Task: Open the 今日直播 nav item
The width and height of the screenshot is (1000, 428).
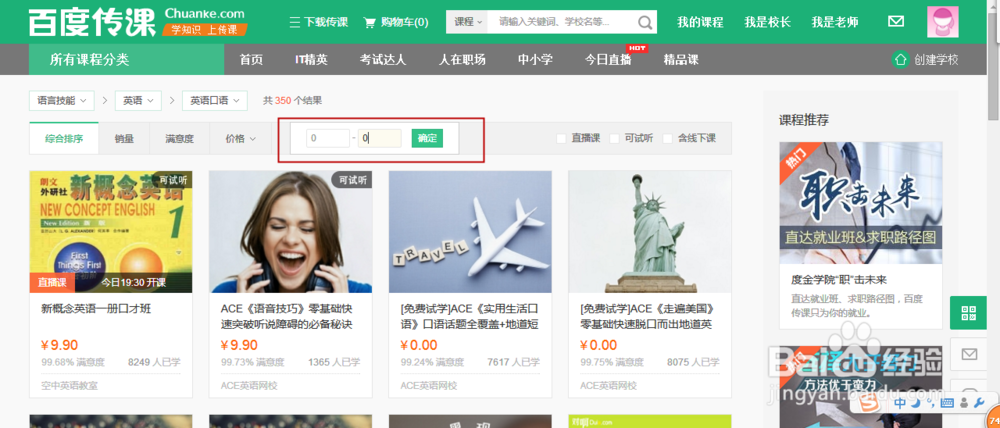Action: [x=608, y=60]
